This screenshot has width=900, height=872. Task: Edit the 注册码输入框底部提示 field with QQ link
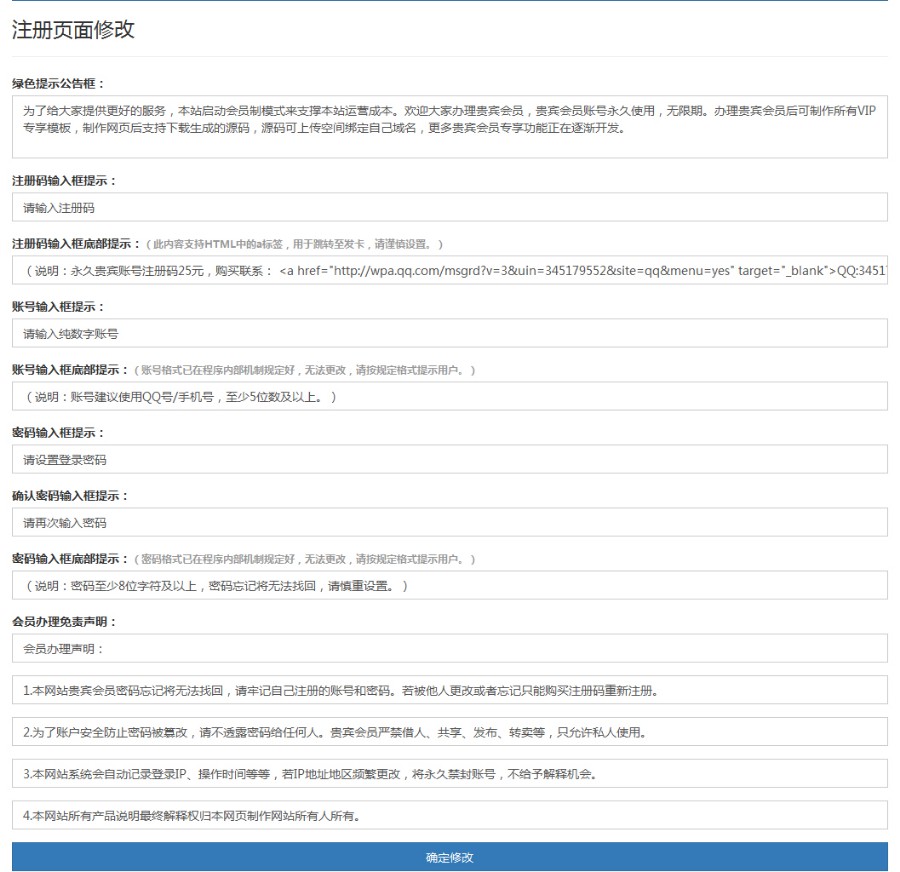(449, 270)
